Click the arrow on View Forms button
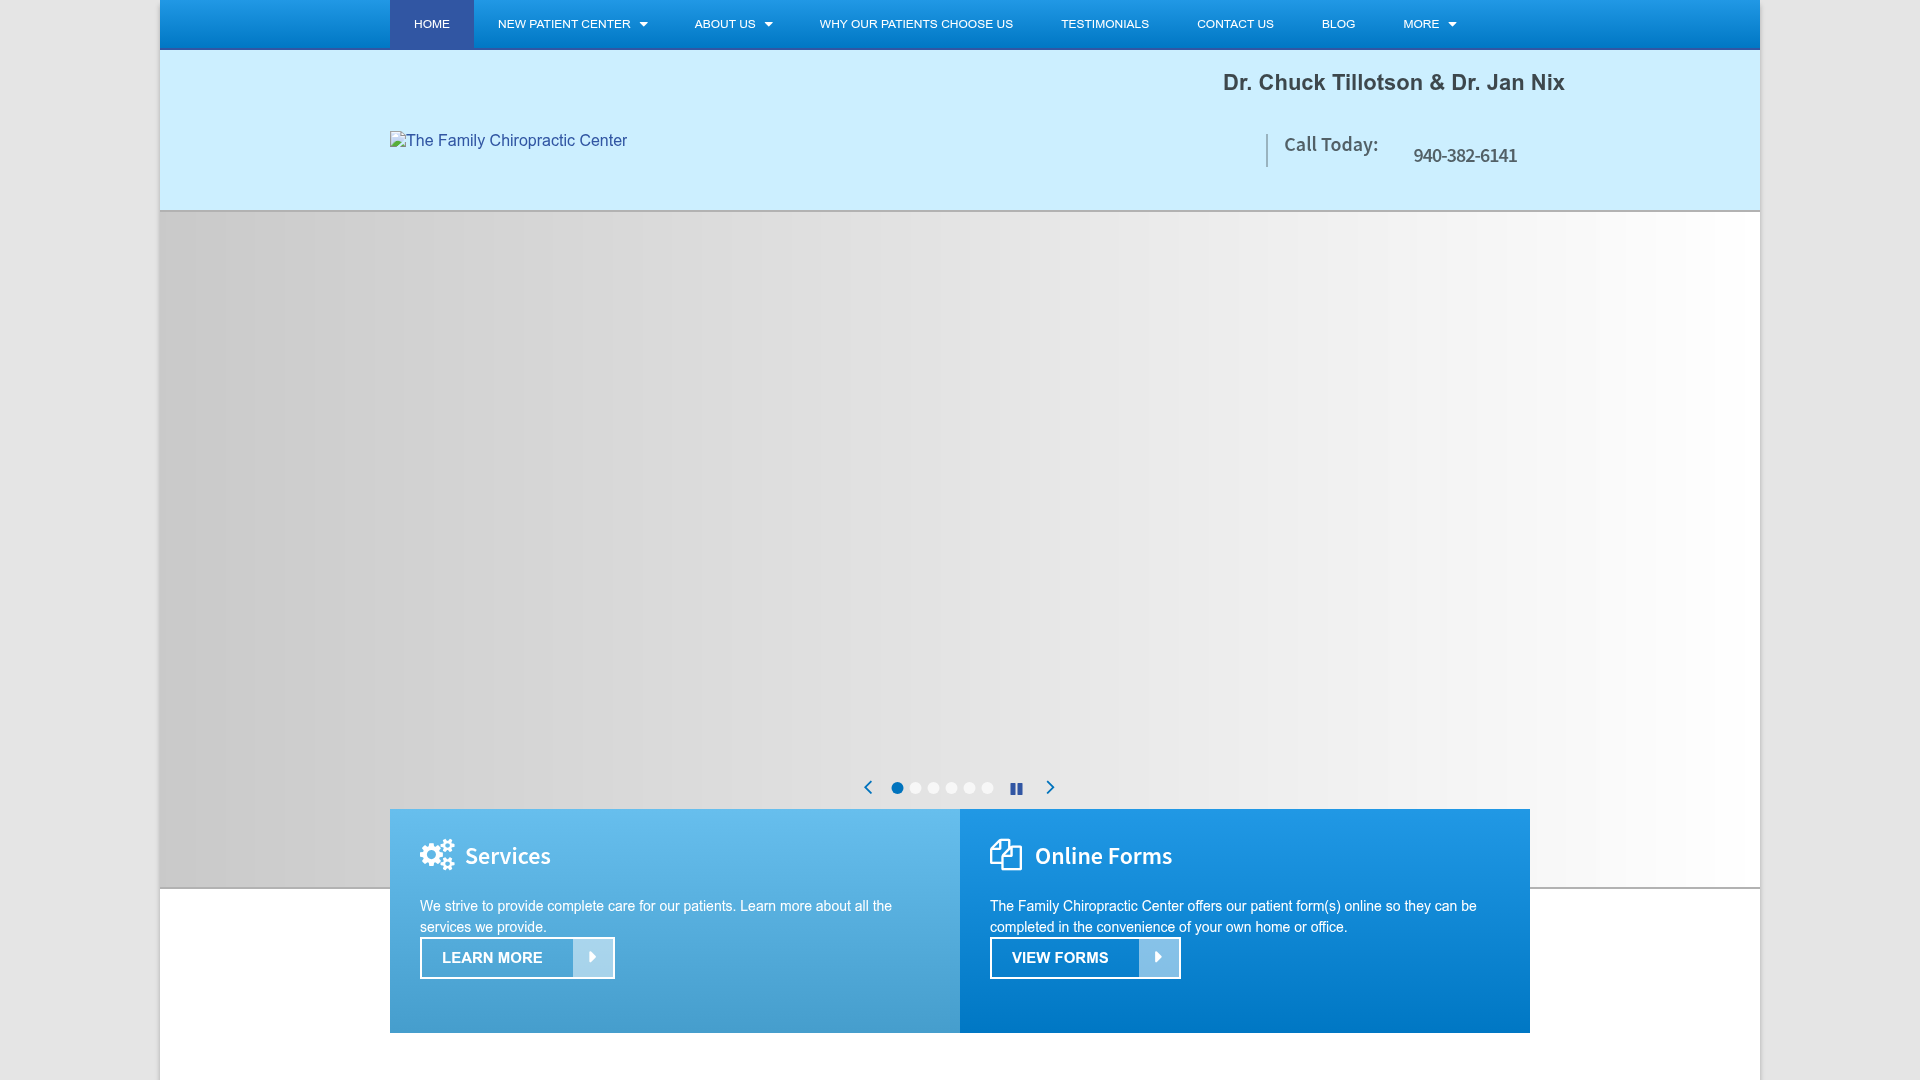This screenshot has height=1080, width=1920. (x=1159, y=958)
